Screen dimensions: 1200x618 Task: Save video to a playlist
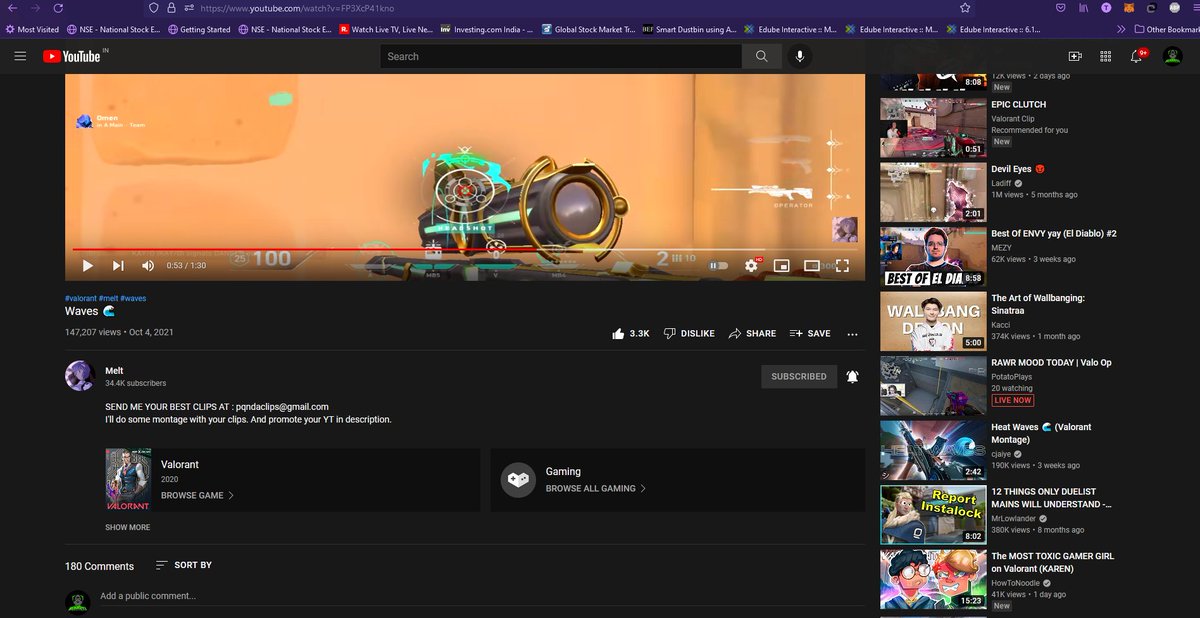810,333
